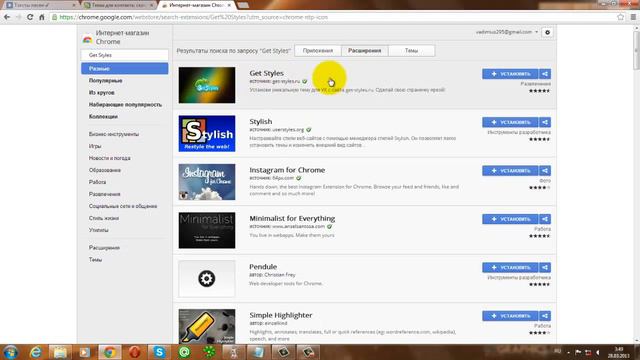
Task: Open the Новости и погода category
Action: tap(110, 158)
